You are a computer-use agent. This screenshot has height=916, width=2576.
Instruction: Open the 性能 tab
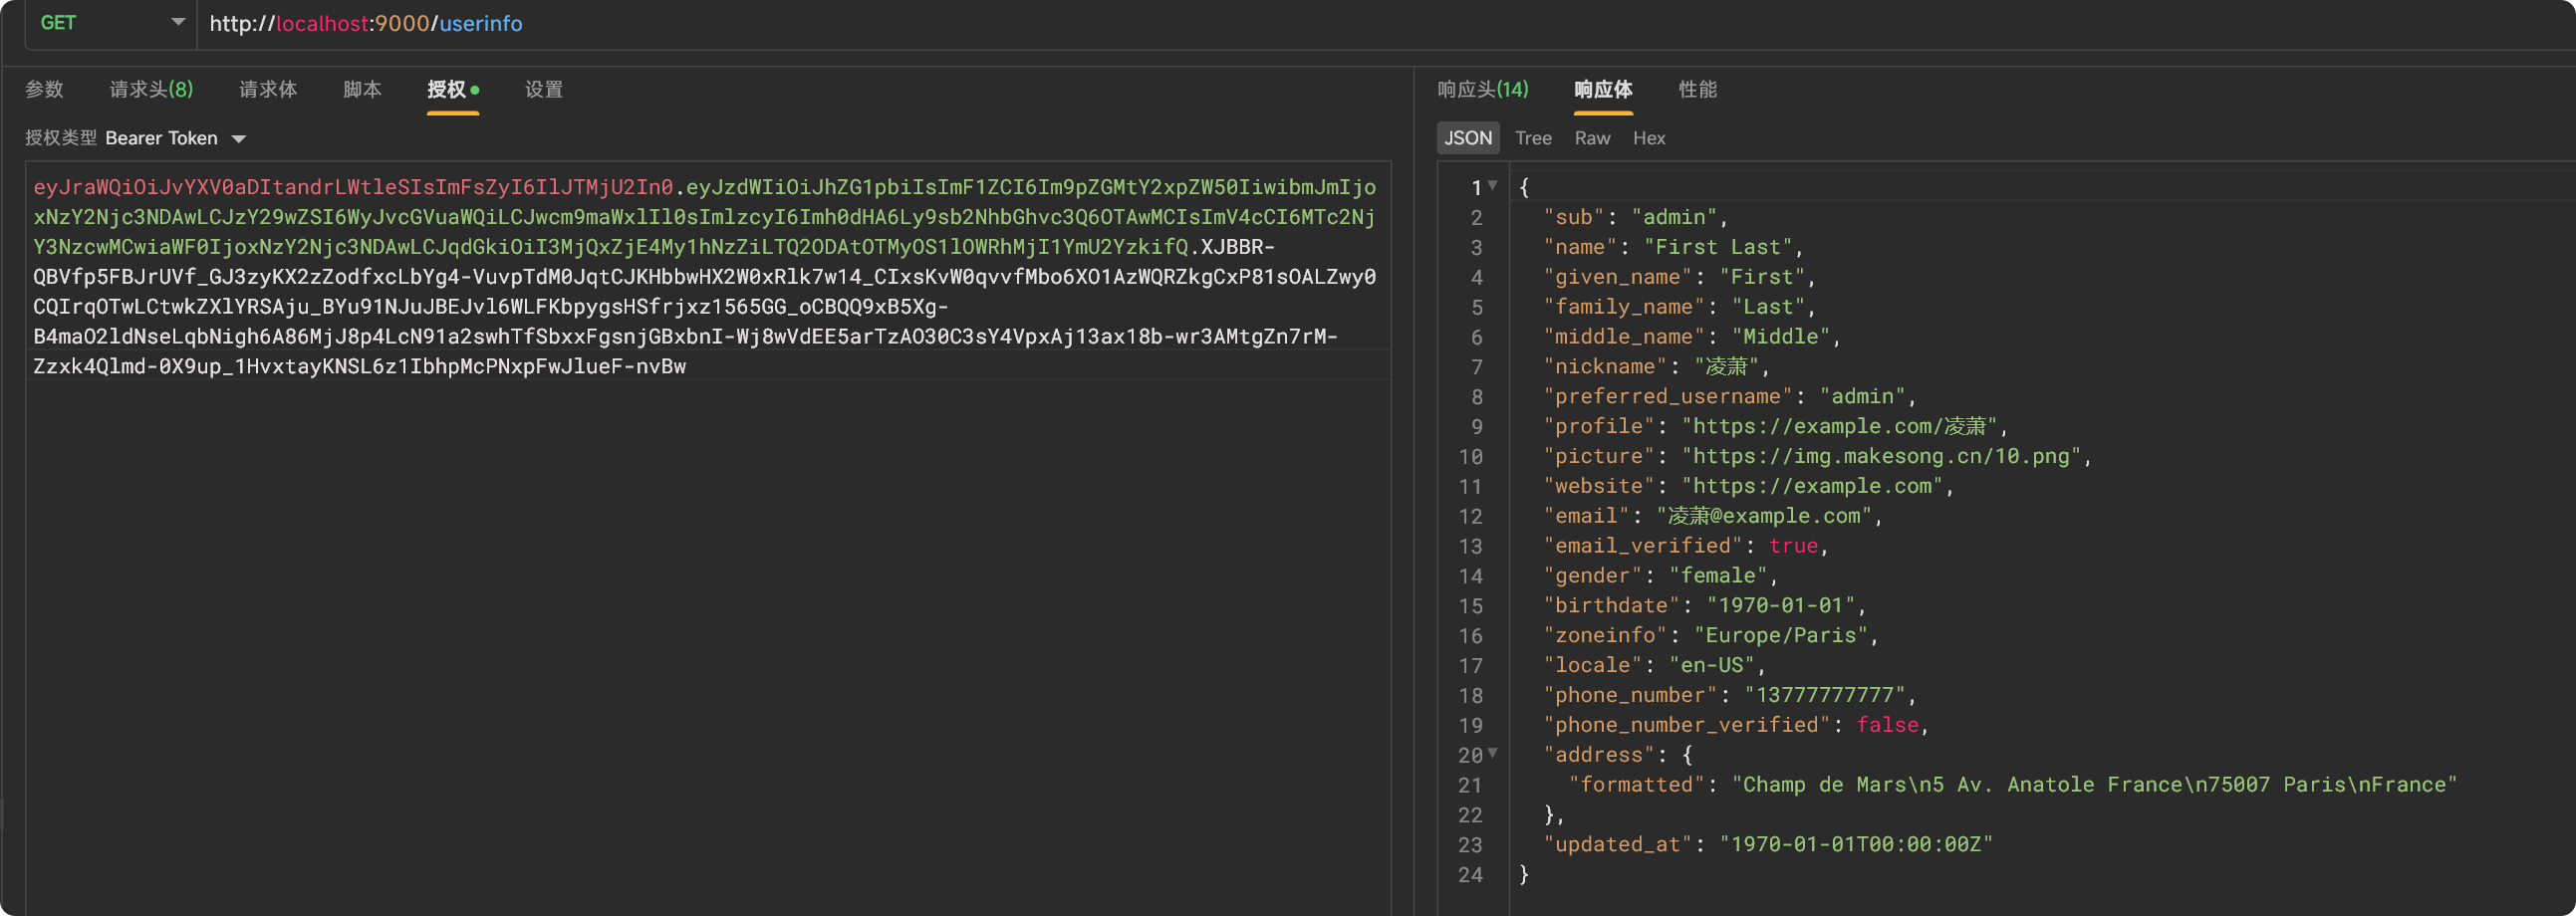(1697, 90)
